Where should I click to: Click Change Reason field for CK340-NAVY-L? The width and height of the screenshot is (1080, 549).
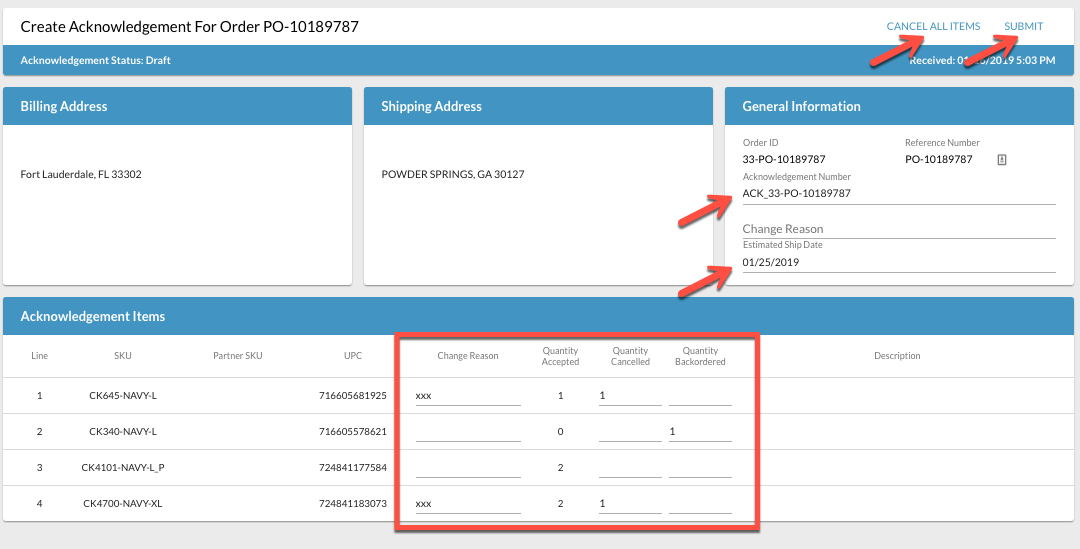coord(467,432)
